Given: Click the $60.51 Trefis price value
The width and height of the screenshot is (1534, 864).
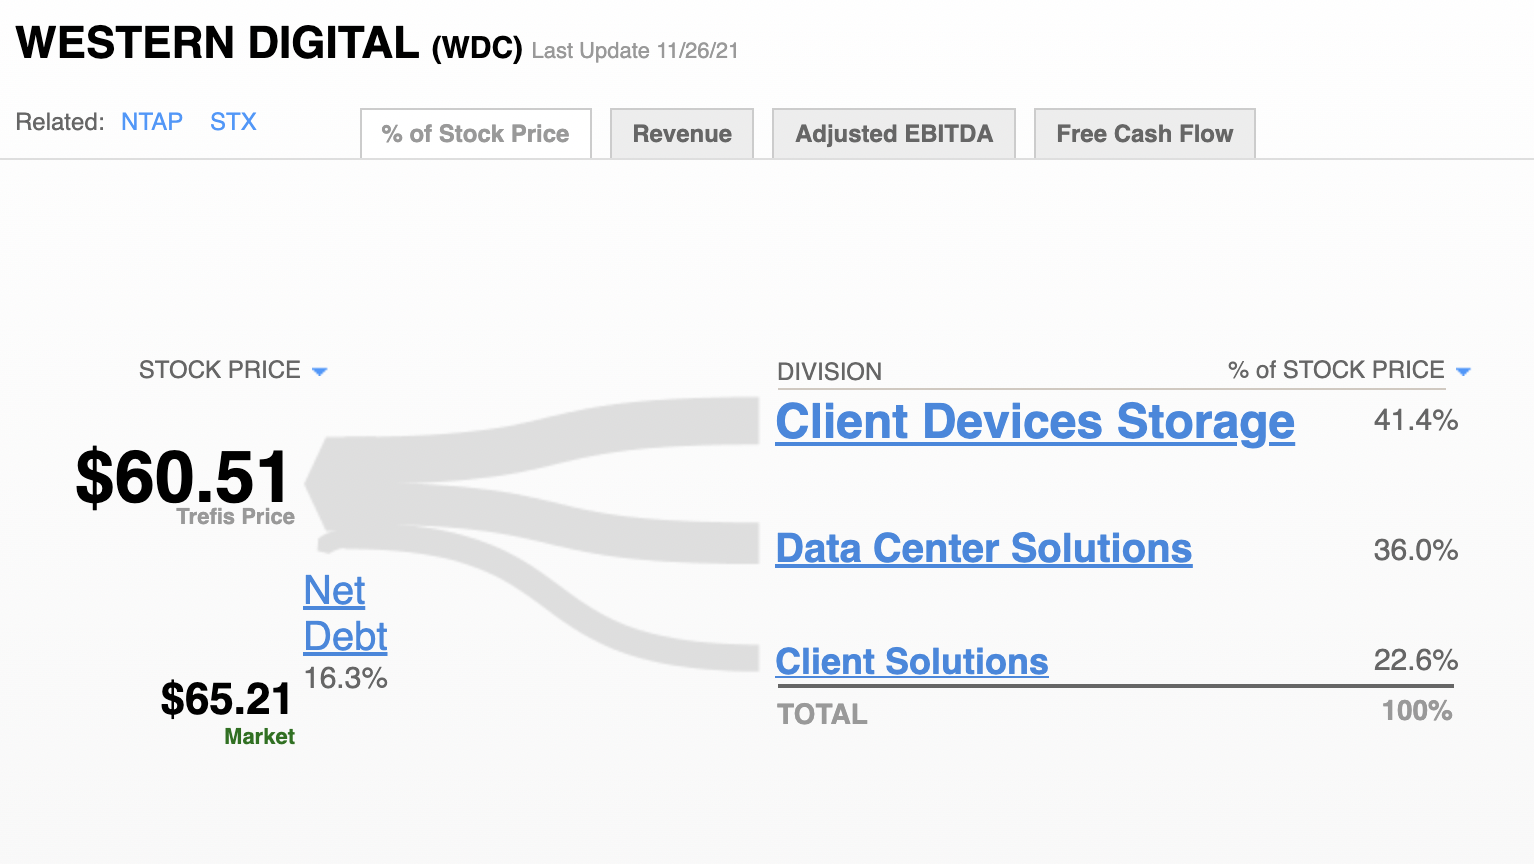Looking at the screenshot, I should [182, 476].
